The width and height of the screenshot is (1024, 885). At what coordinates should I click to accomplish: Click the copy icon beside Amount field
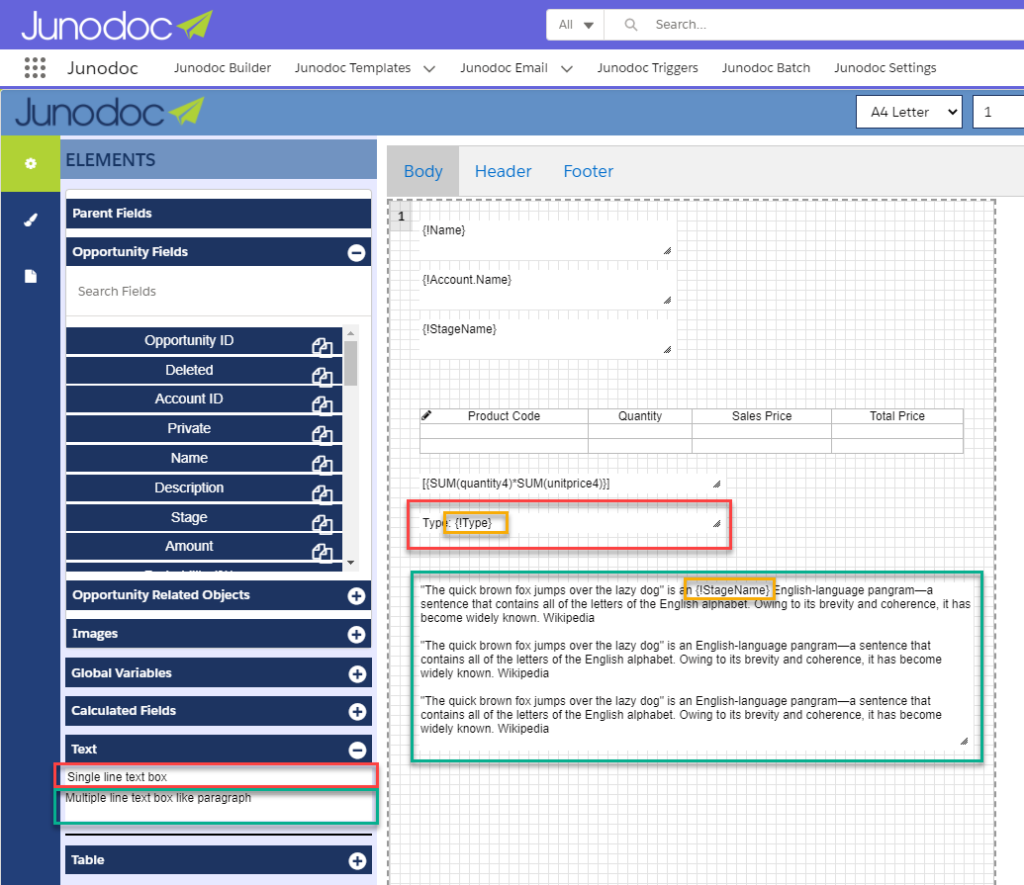point(322,552)
